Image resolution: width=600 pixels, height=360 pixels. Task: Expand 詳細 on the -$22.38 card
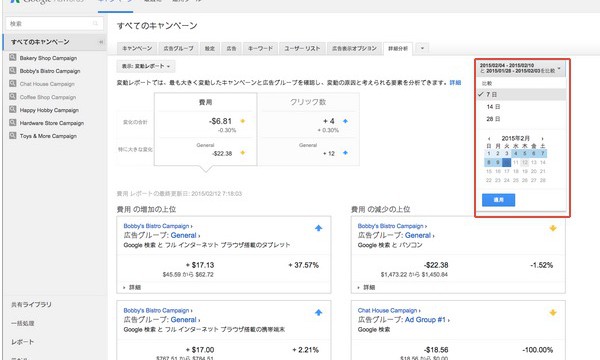click(x=366, y=287)
